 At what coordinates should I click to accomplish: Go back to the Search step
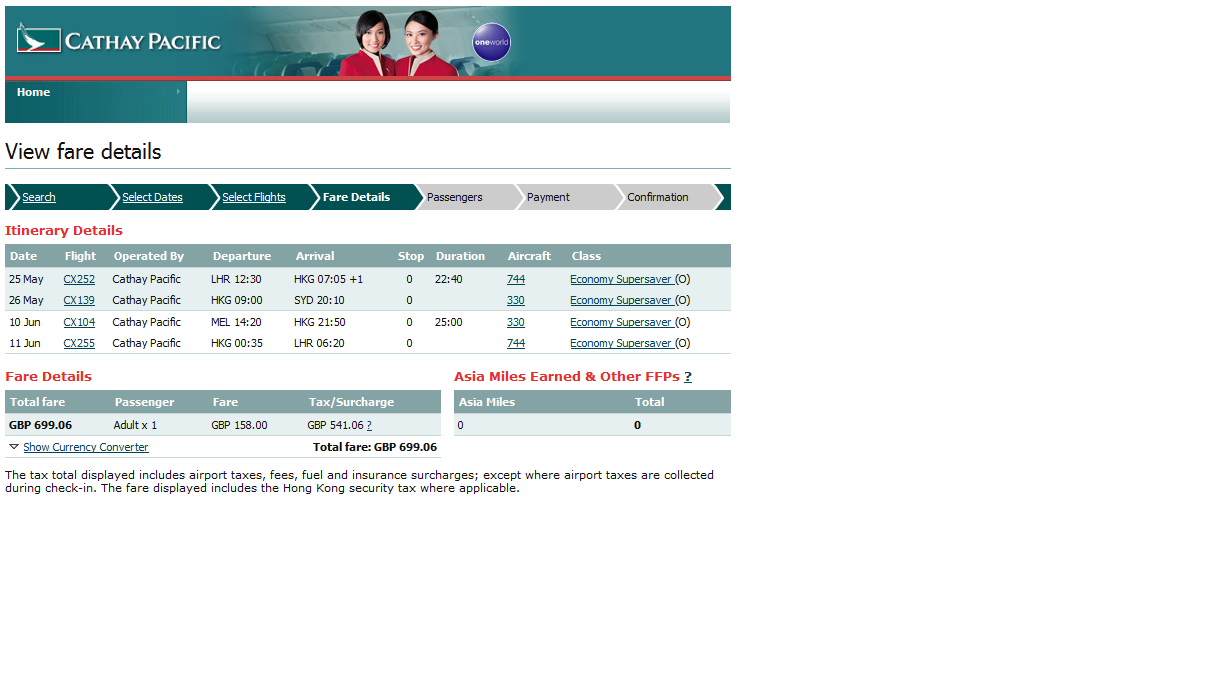pyautogui.click(x=39, y=197)
